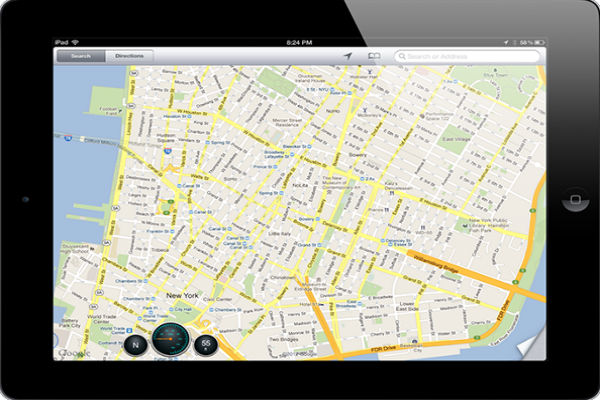Open the bookmarks book icon
This screenshot has width=600, height=400.
pos(375,57)
